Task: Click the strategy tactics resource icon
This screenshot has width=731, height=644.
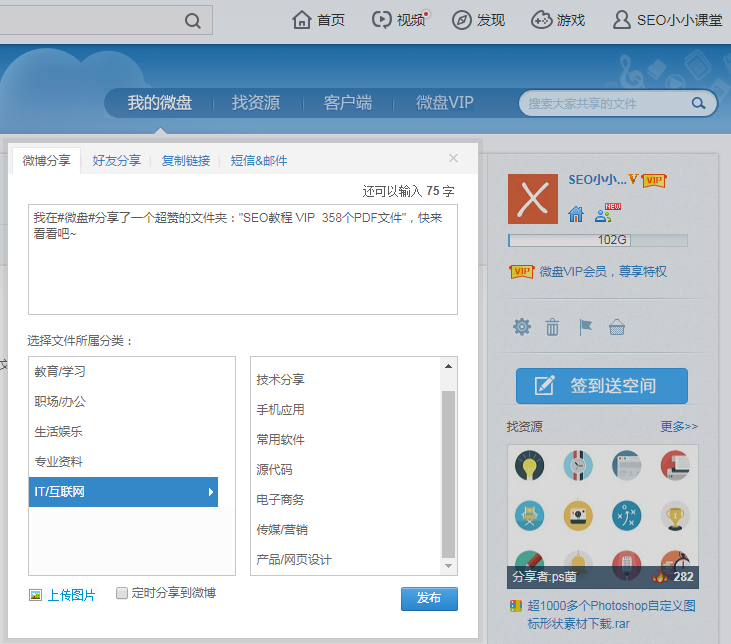Action: pyautogui.click(x=627, y=516)
